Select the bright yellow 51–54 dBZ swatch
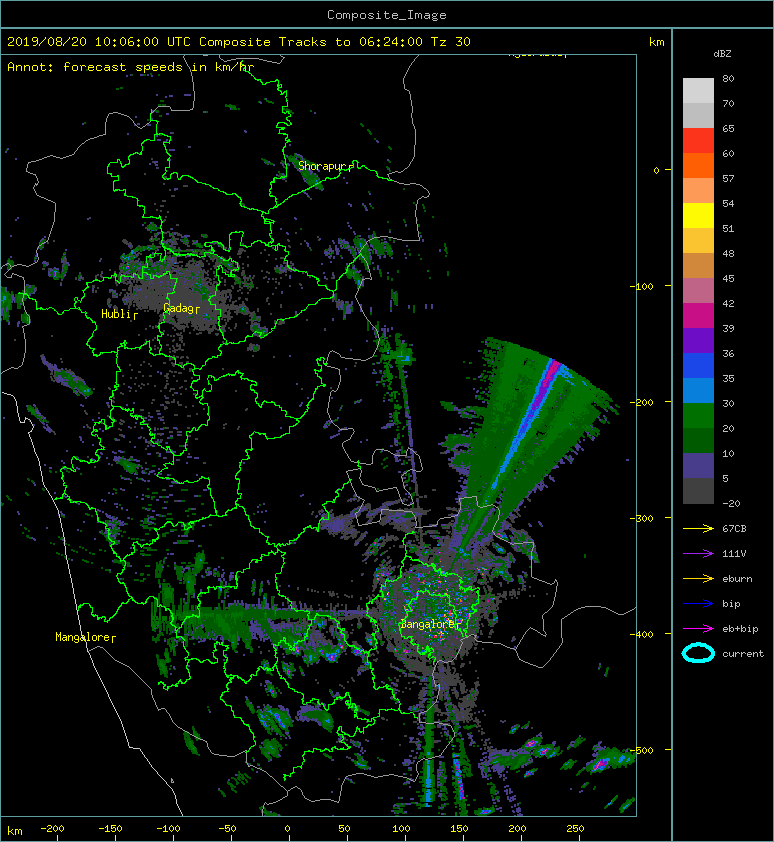 pos(698,215)
